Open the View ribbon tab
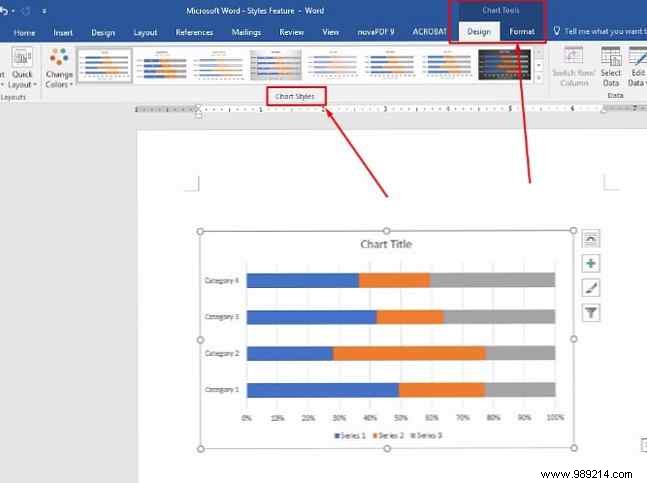Viewport: 647px width, 483px height. tap(330, 33)
